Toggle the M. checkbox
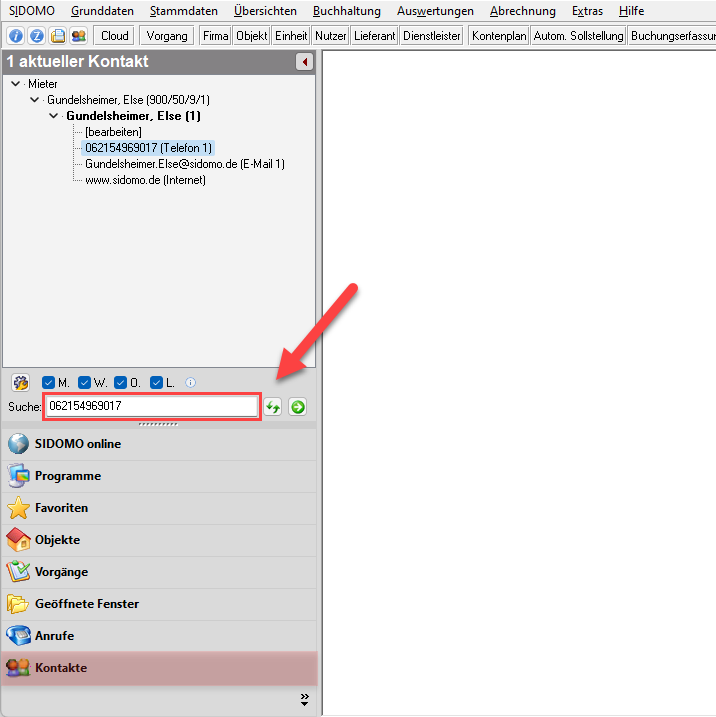 point(48,382)
